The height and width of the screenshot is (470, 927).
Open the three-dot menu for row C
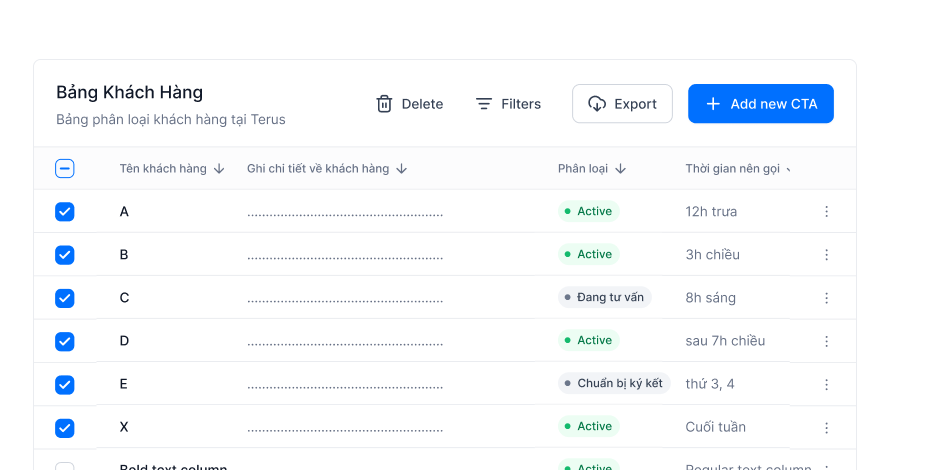(x=826, y=298)
